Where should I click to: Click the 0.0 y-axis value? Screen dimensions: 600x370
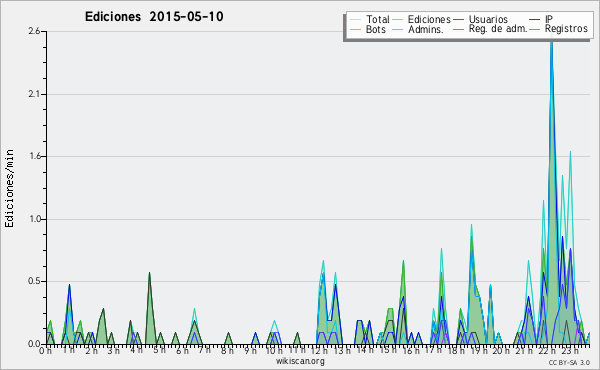(34, 344)
